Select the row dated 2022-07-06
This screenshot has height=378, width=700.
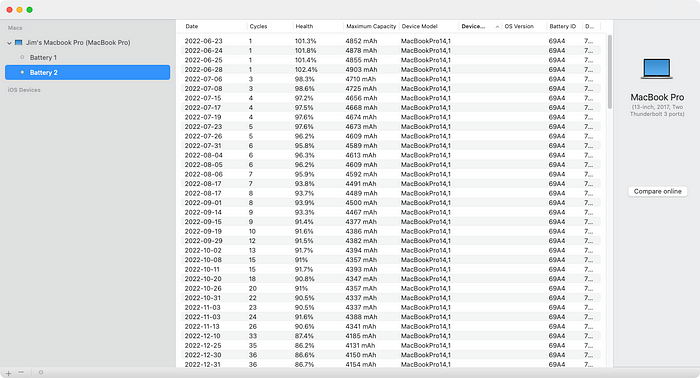coord(391,79)
